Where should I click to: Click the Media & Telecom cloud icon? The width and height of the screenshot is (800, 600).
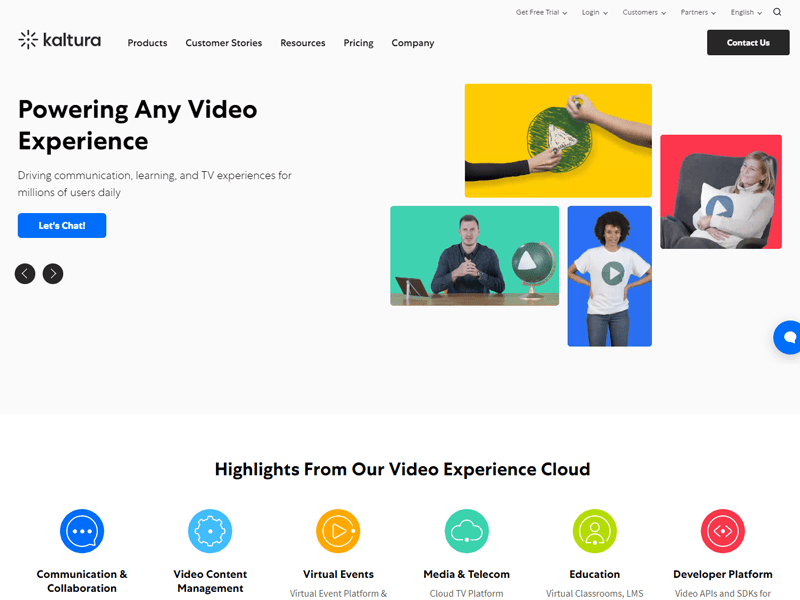[466, 531]
